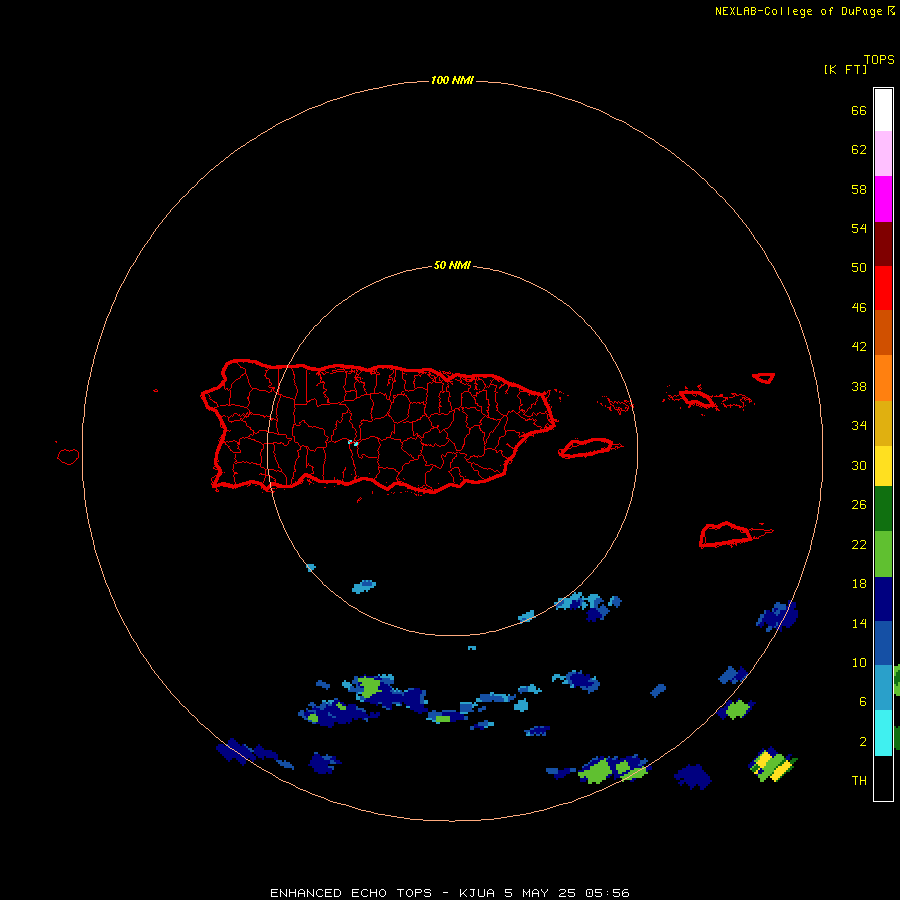Image resolution: width=900 pixels, height=900 pixels.
Task: Click the dark green legend swatch
Action: [883, 509]
